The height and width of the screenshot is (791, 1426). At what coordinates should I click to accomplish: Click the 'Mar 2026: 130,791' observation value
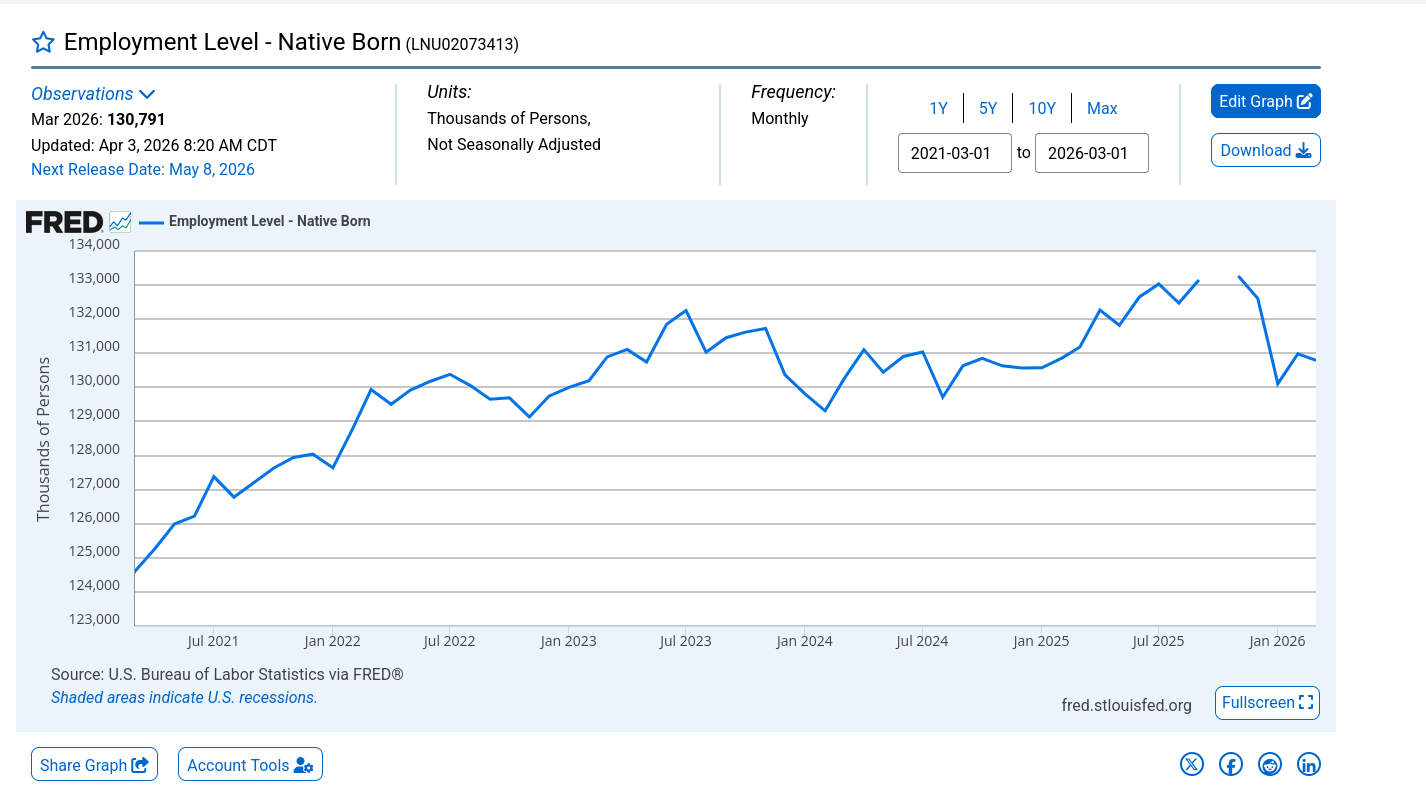pos(98,120)
